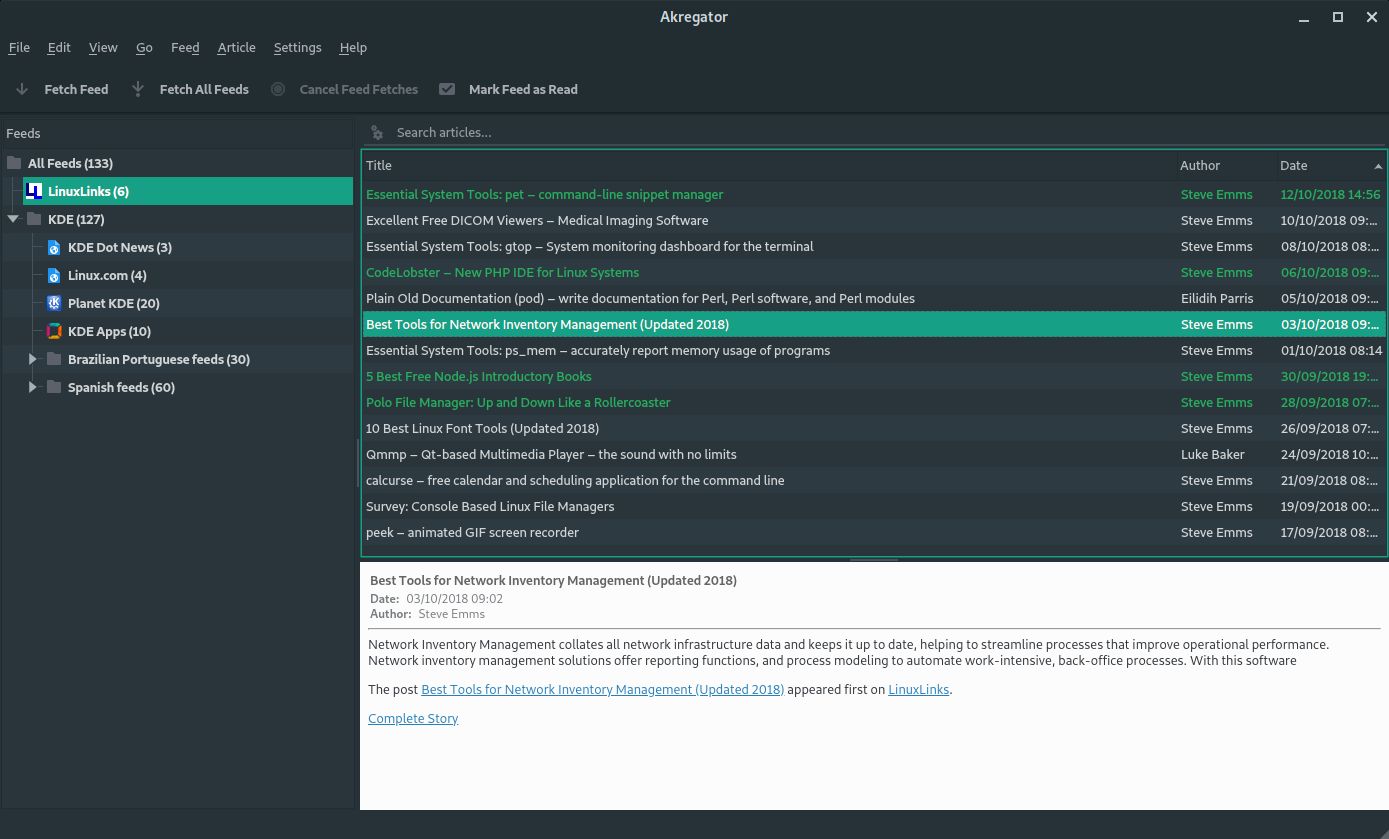Open the Complete Story link
This screenshot has width=1389, height=839.
click(x=413, y=718)
